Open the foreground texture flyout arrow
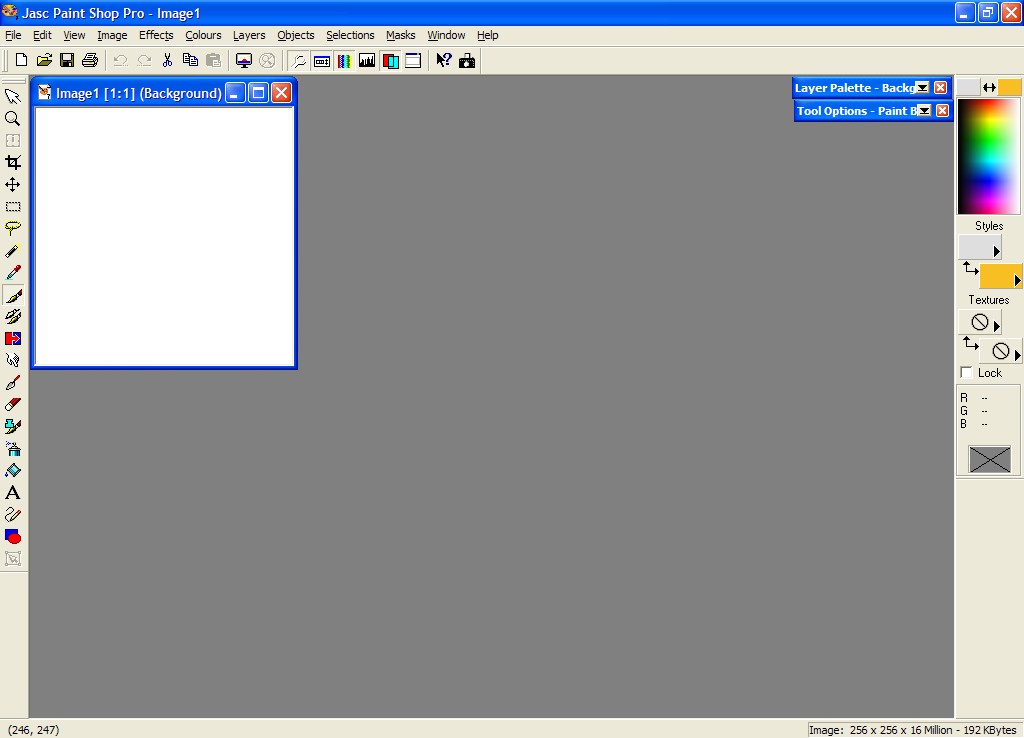The image size is (1024, 738). [997, 325]
